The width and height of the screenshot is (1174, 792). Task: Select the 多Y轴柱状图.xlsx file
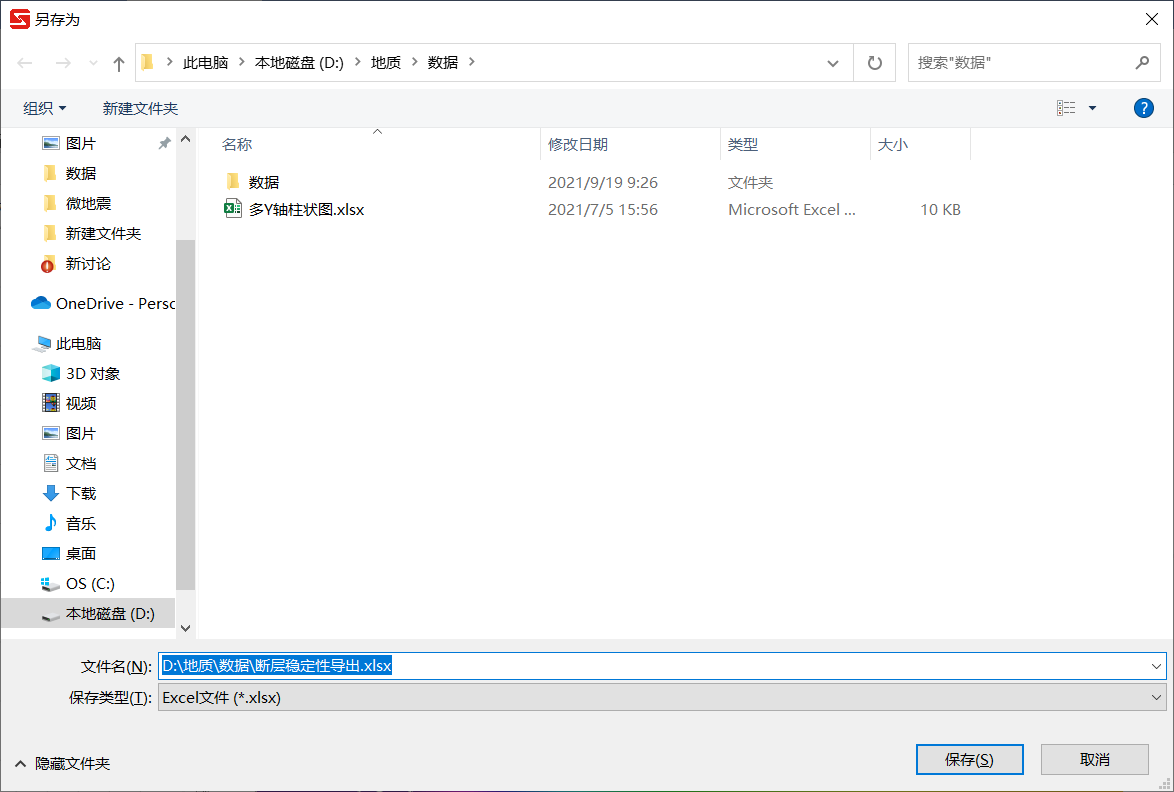[x=306, y=210]
